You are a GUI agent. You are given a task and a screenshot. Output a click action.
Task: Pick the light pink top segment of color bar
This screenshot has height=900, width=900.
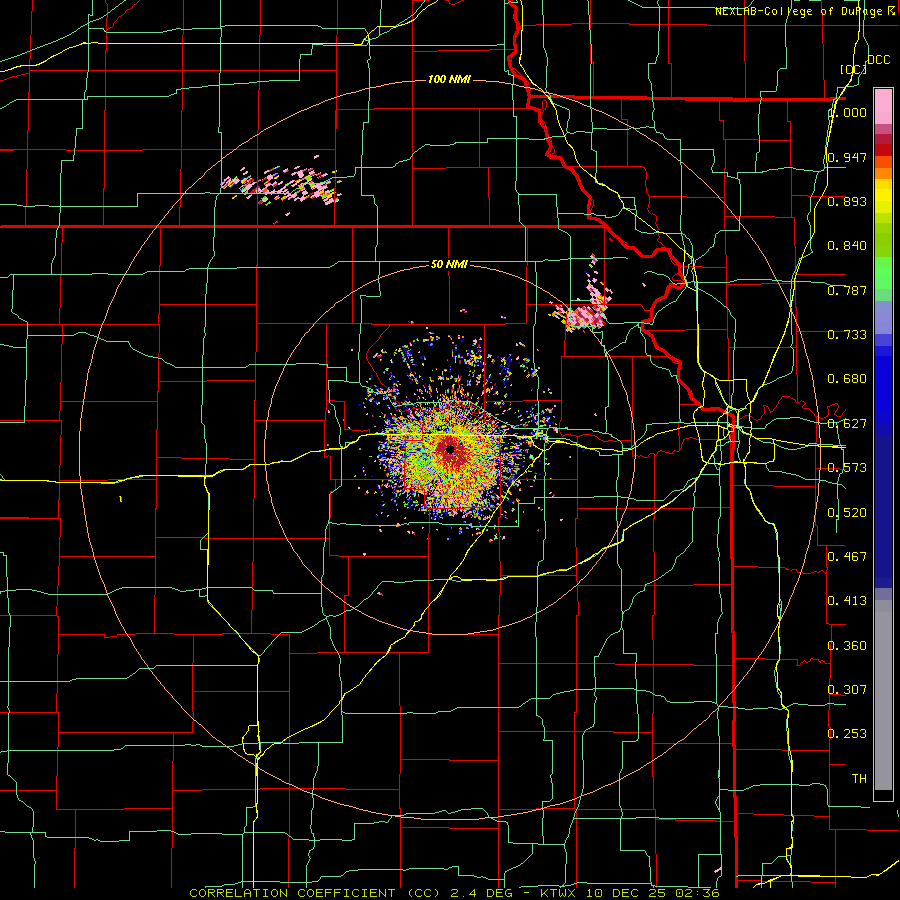pyautogui.click(x=883, y=107)
